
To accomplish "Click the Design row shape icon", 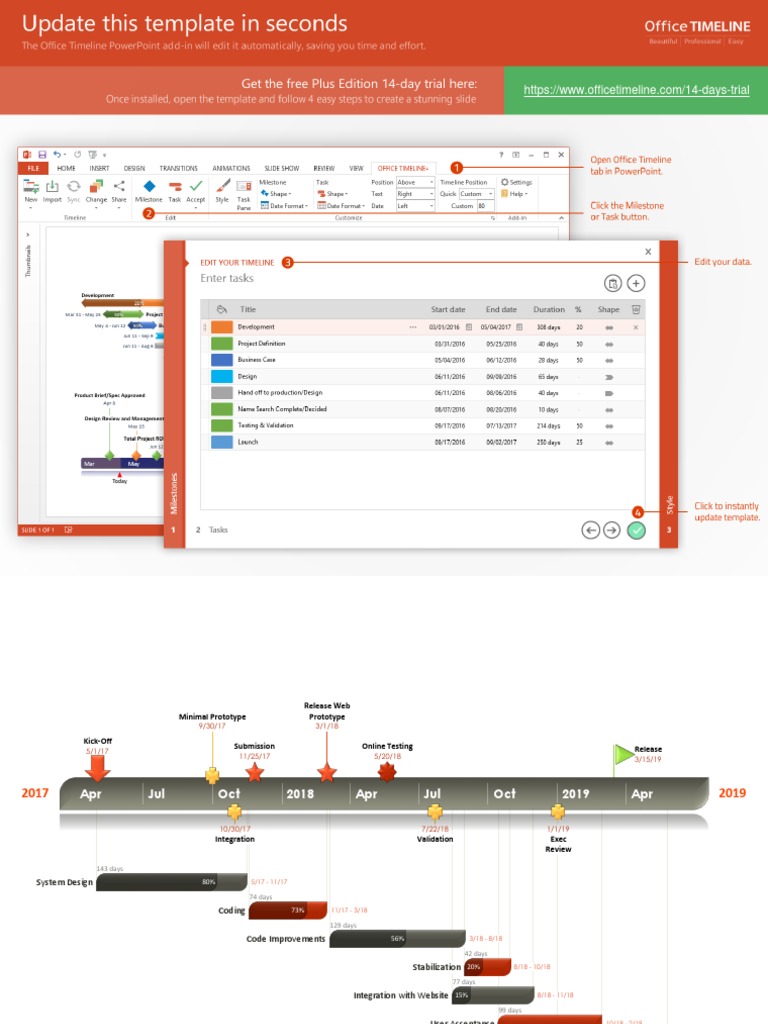I will point(609,377).
